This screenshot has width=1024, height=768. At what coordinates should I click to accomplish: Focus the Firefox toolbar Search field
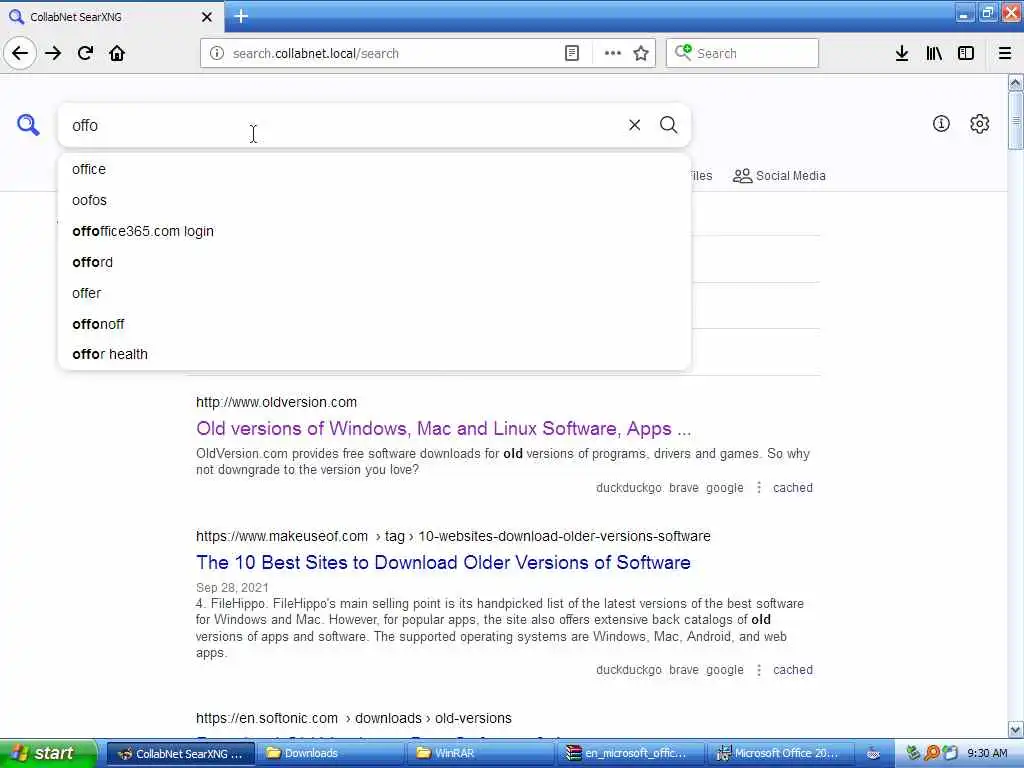click(742, 53)
